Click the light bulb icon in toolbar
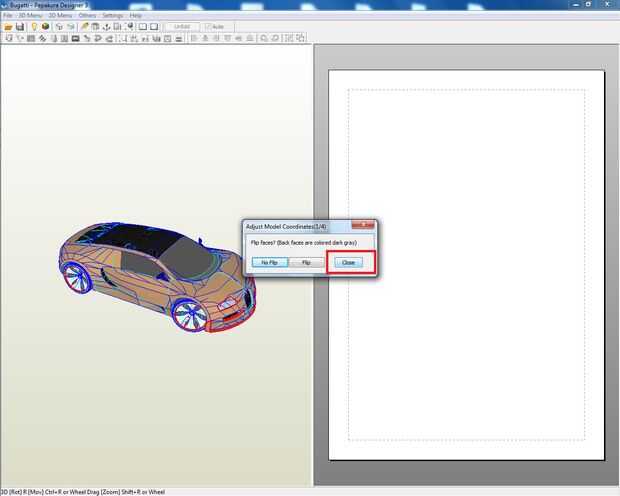 (33, 26)
